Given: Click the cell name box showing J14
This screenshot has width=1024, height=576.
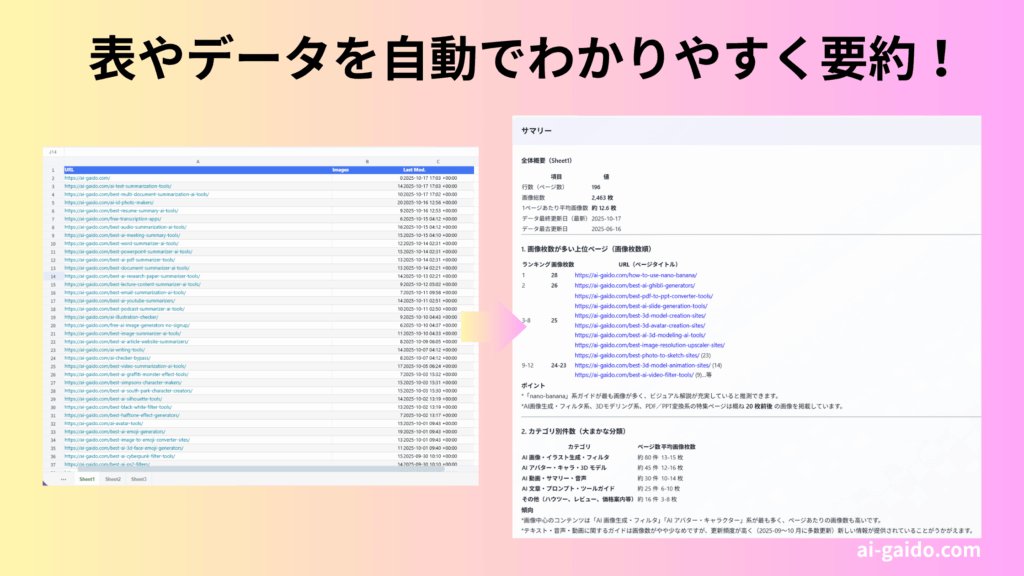Looking at the screenshot, I should click(53, 152).
